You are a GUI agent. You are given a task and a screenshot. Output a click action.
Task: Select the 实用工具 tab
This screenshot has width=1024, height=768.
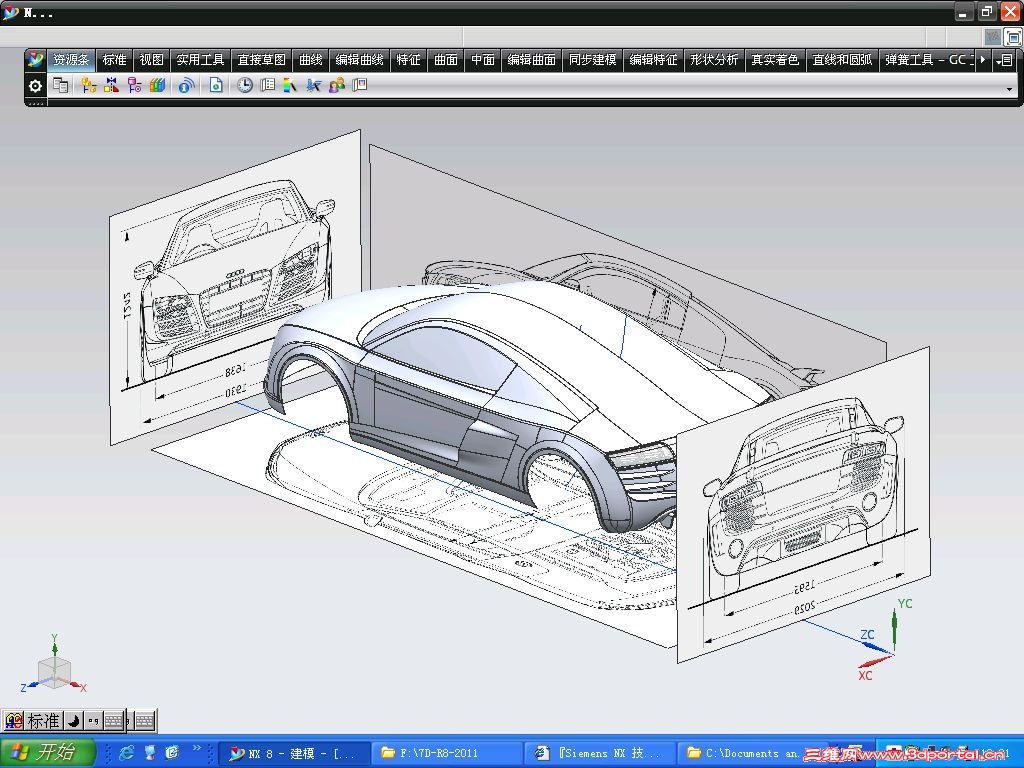tap(200, 60)
